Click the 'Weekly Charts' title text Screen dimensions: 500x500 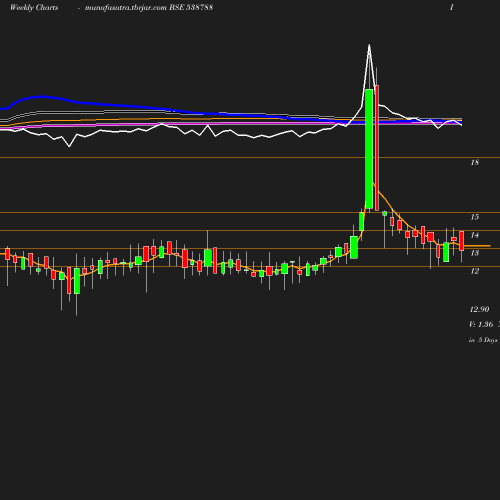(34, 7)
